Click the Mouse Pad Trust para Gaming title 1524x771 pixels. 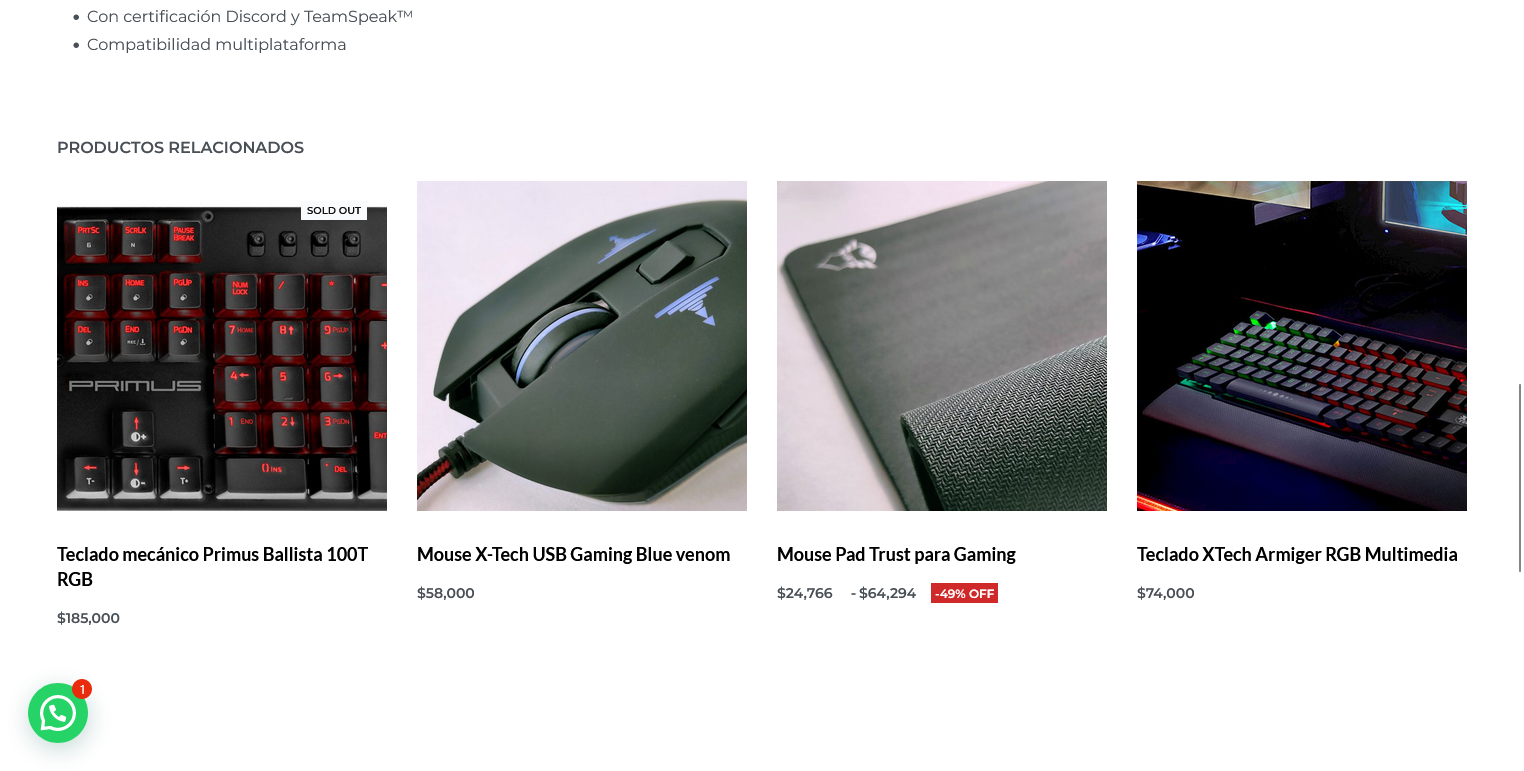(896, 555)
